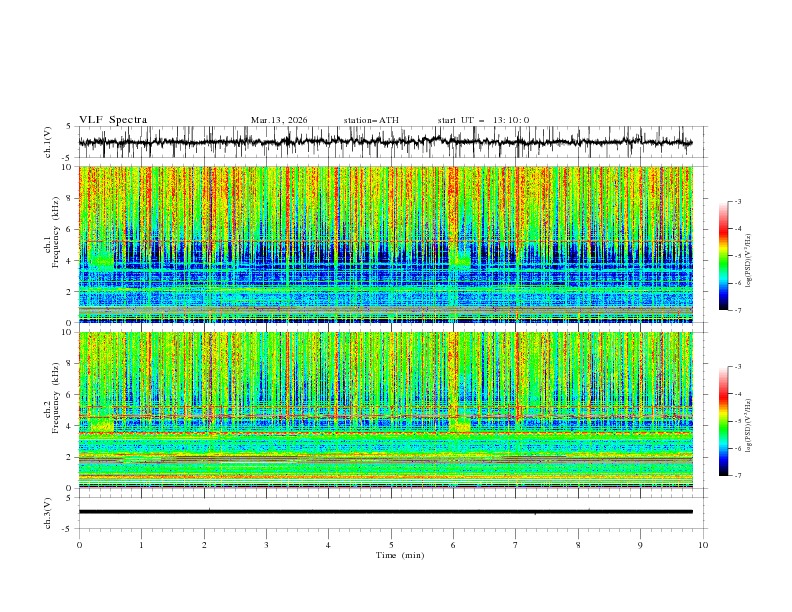Image resolution: width=792 pixels, height=612 pixels.
Task: Click the ch.1 spectrogram plot
Action: [386, 244]
